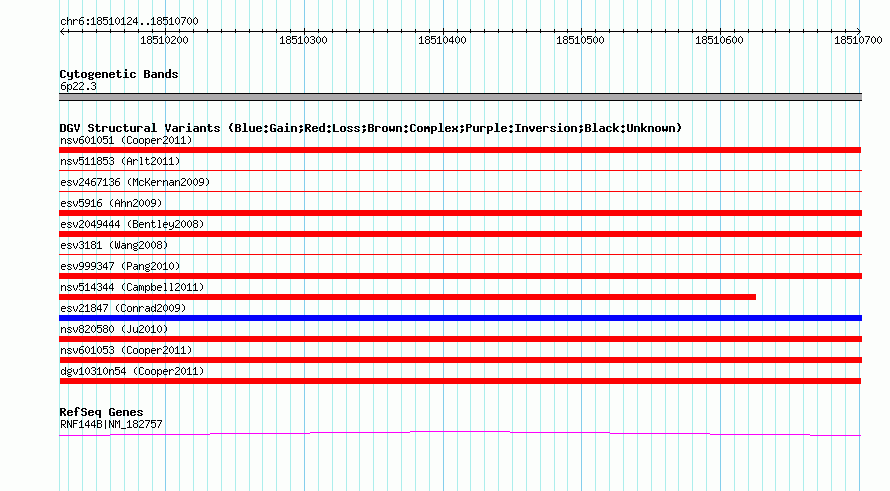Open variant nsv820580 (Ju2010) label
The height and width of the screenshot is (491, 890).
point(114,329)
